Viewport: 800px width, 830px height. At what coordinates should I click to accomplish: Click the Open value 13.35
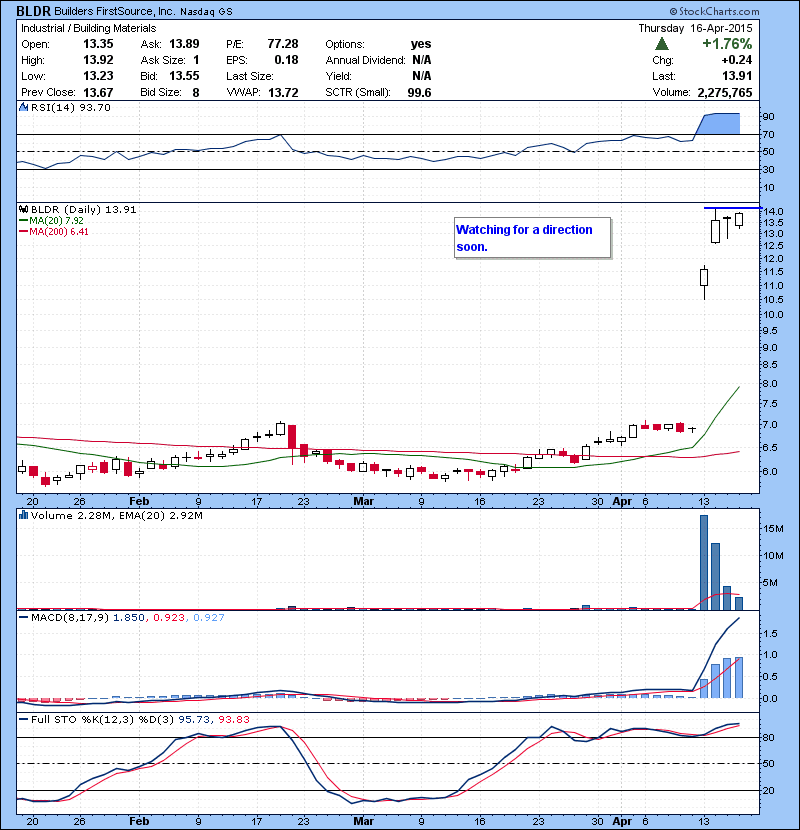click(x=98, y=44)
